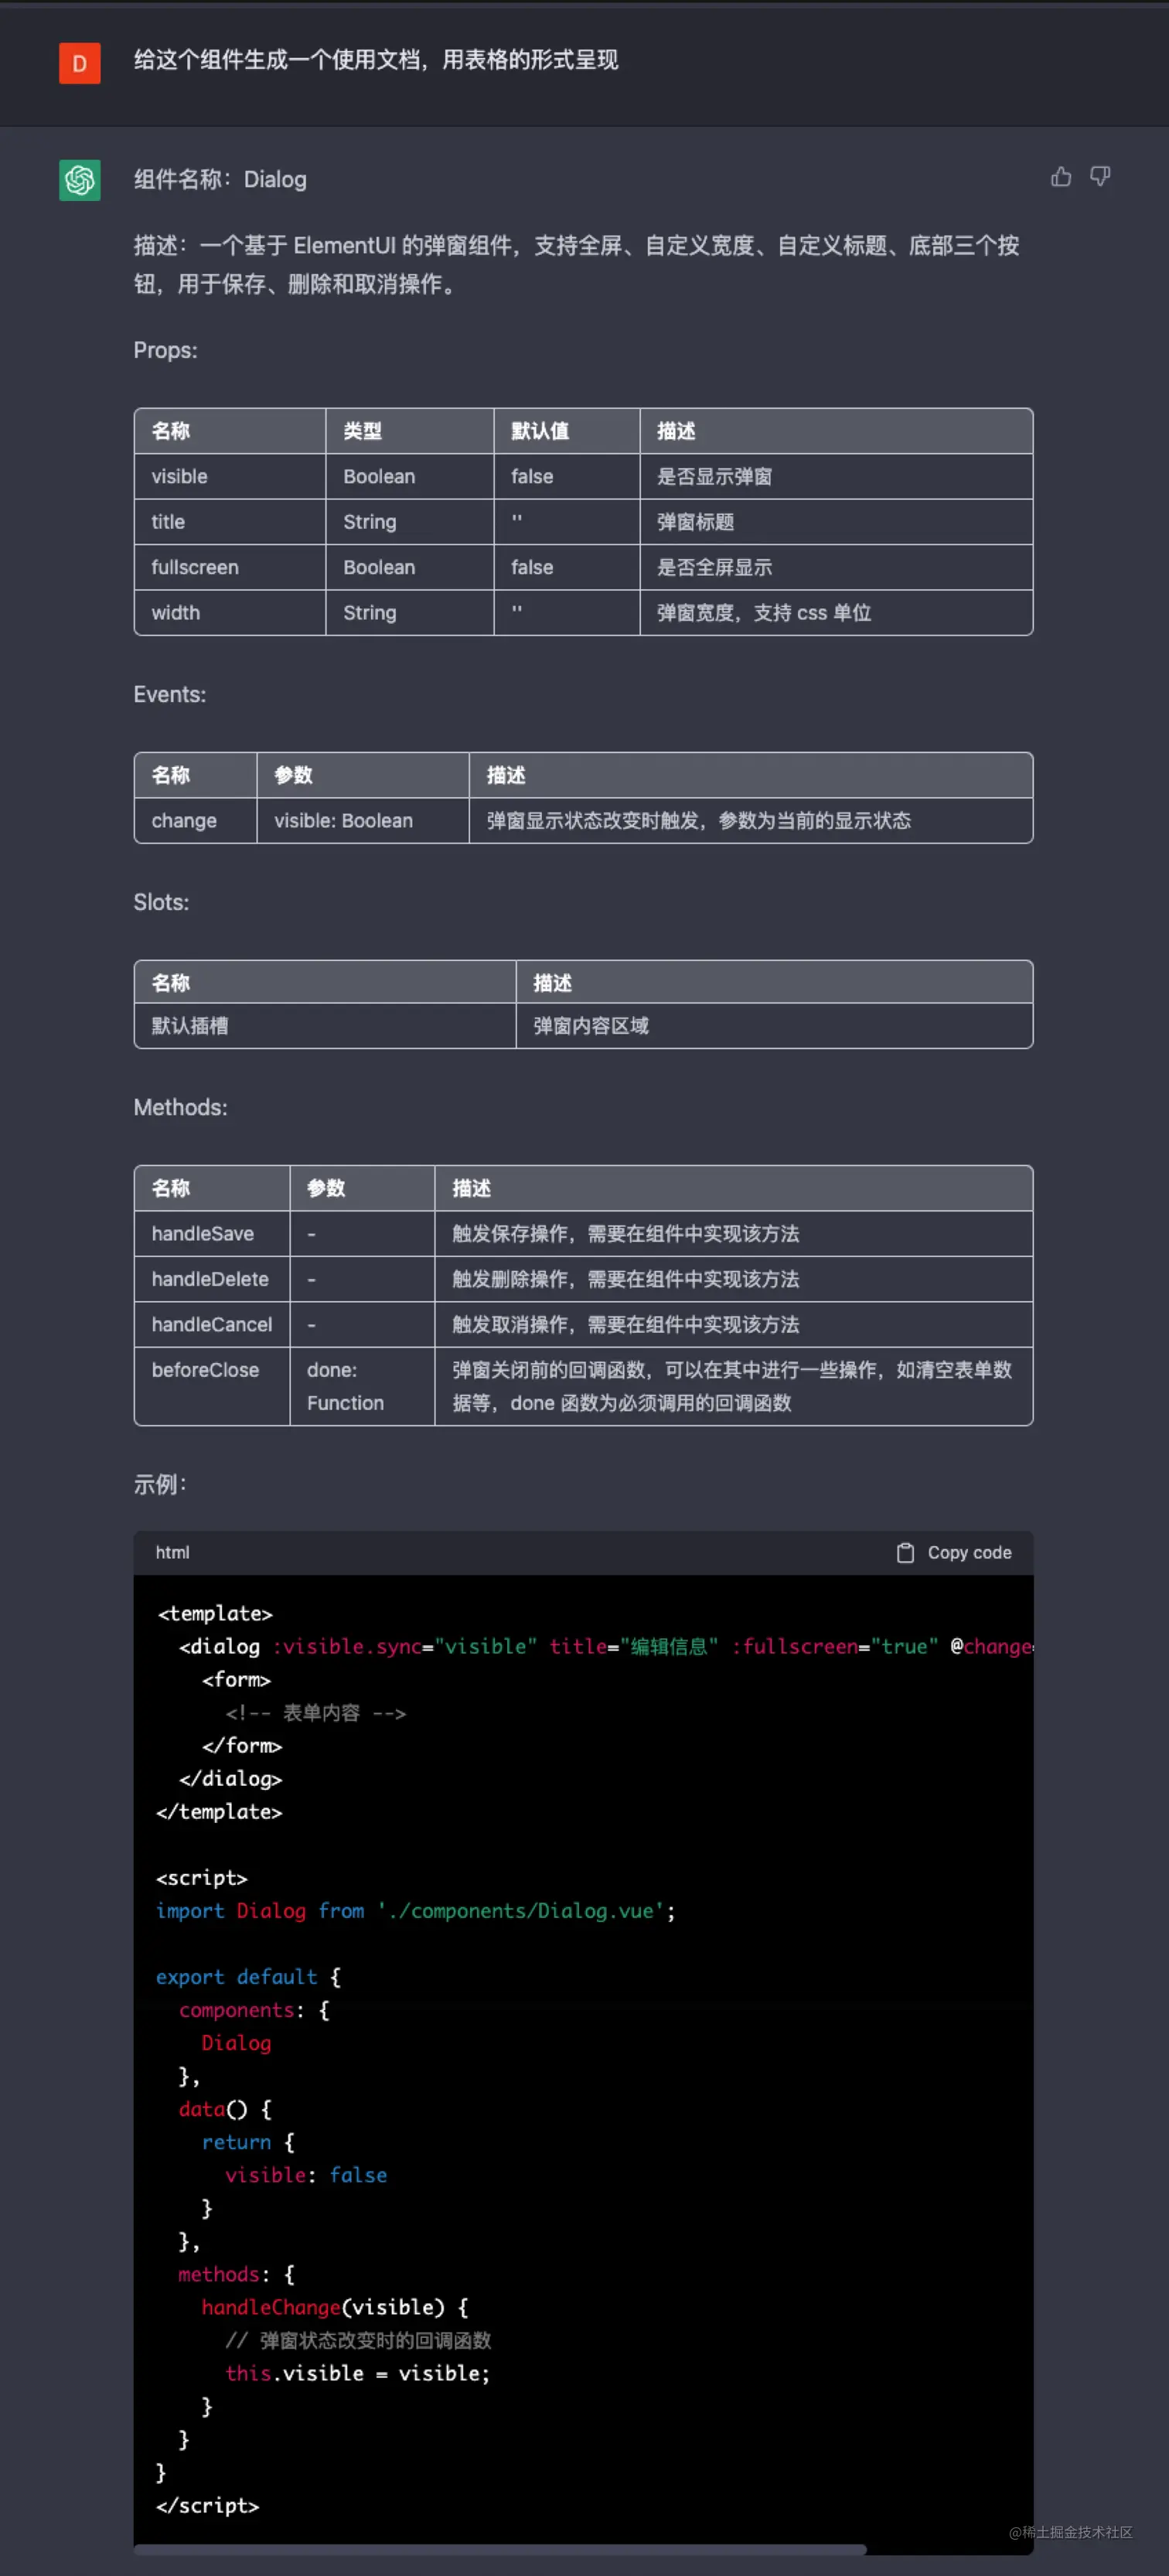Image resolution: width=1169 pixels, height=2576 pixels.
Task: Click the 'handleDelete' method cell
Action: tap(212, 1279)
